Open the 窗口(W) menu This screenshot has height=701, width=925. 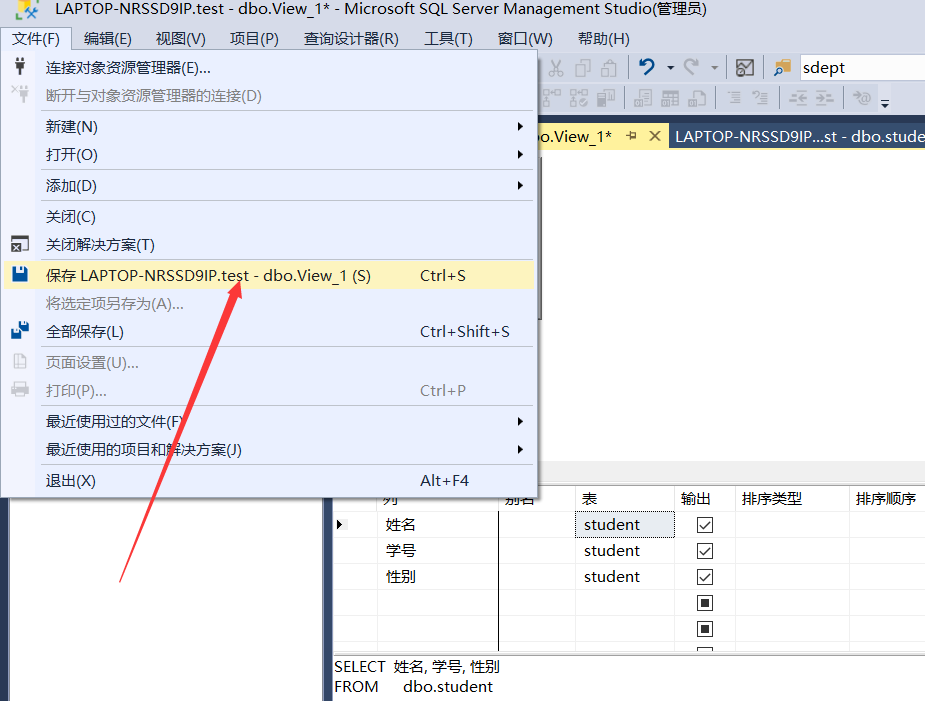[x=525, y=39]
